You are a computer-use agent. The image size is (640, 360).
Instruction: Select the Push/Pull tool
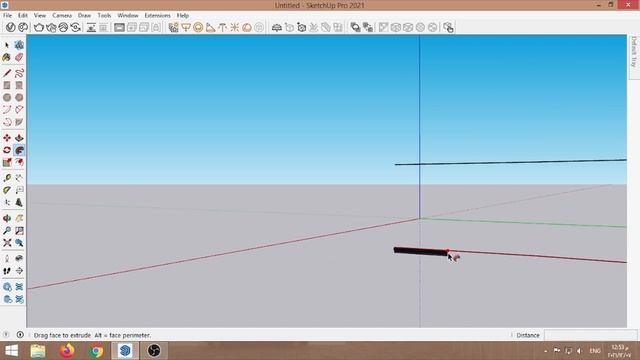19,138
